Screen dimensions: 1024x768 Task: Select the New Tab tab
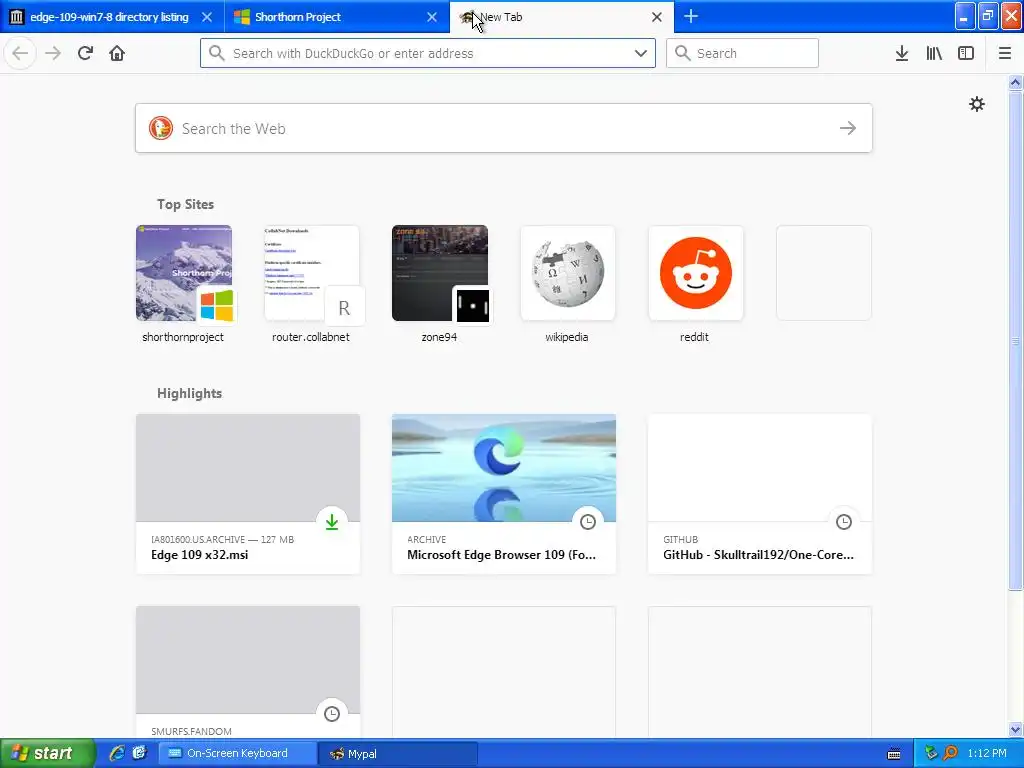pos(562,17)
